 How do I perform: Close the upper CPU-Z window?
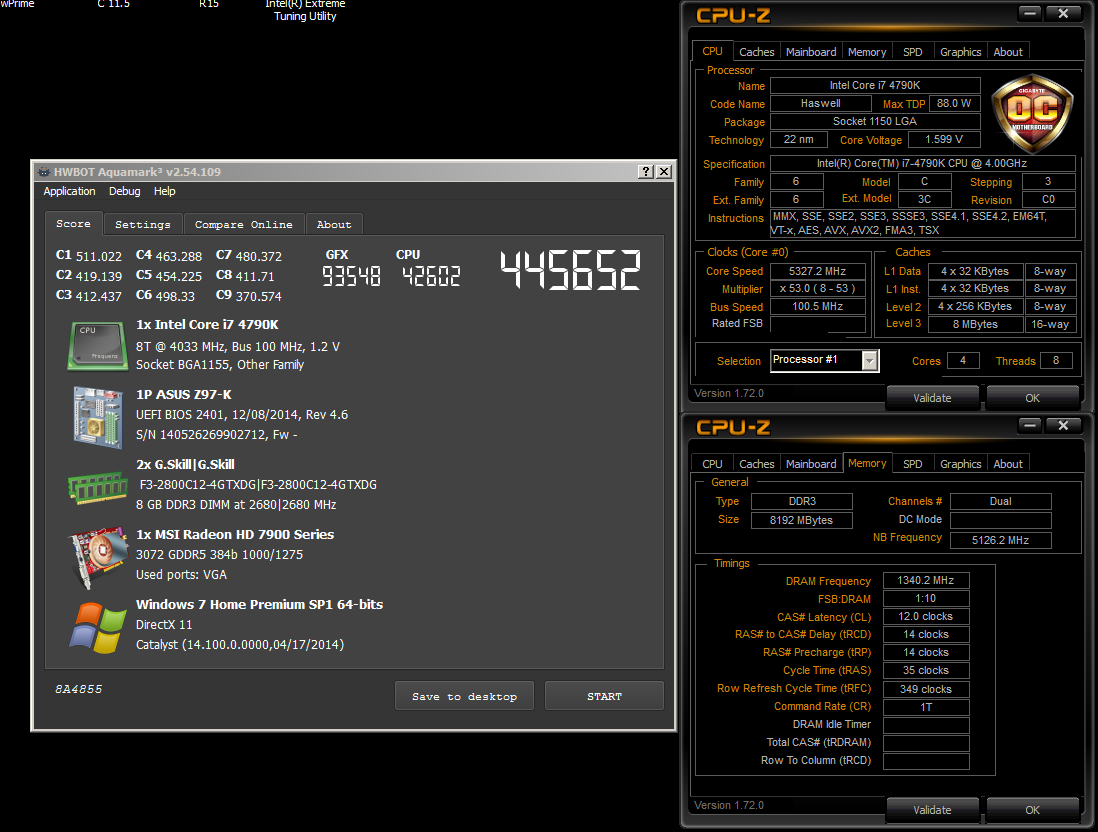click(1063, 13)
